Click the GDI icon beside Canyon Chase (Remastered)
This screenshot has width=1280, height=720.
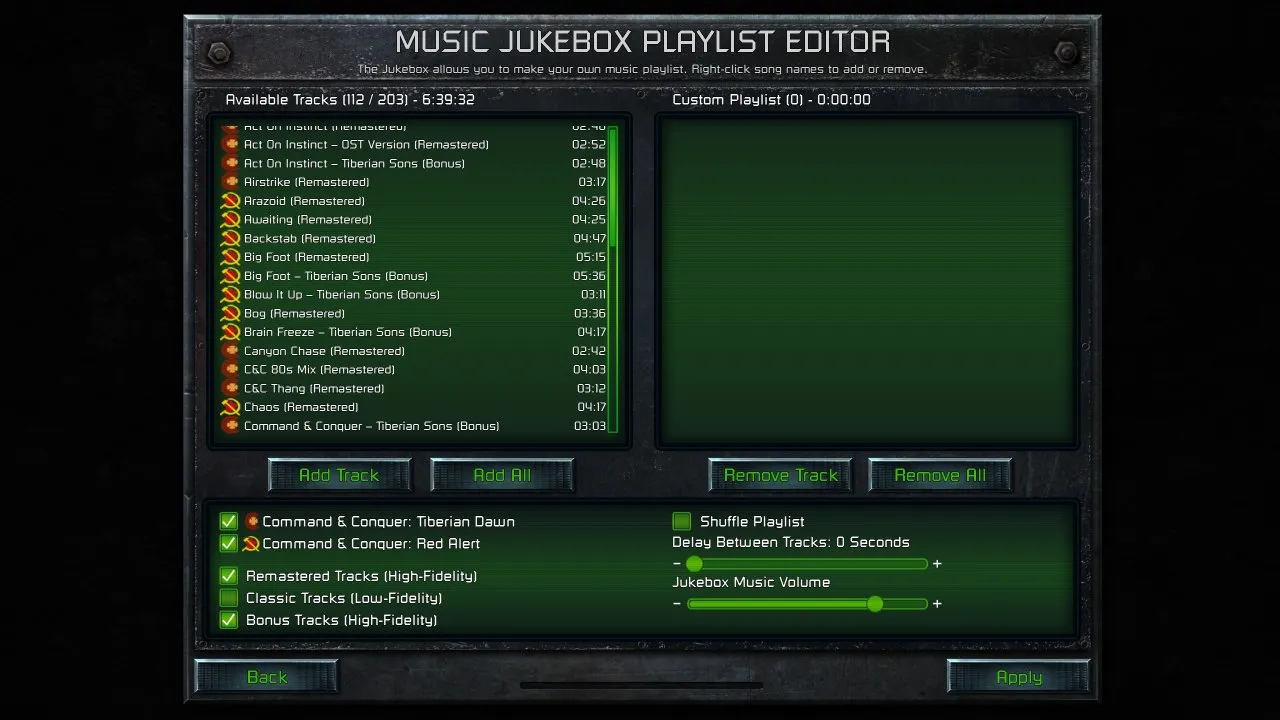pos(230,351)
